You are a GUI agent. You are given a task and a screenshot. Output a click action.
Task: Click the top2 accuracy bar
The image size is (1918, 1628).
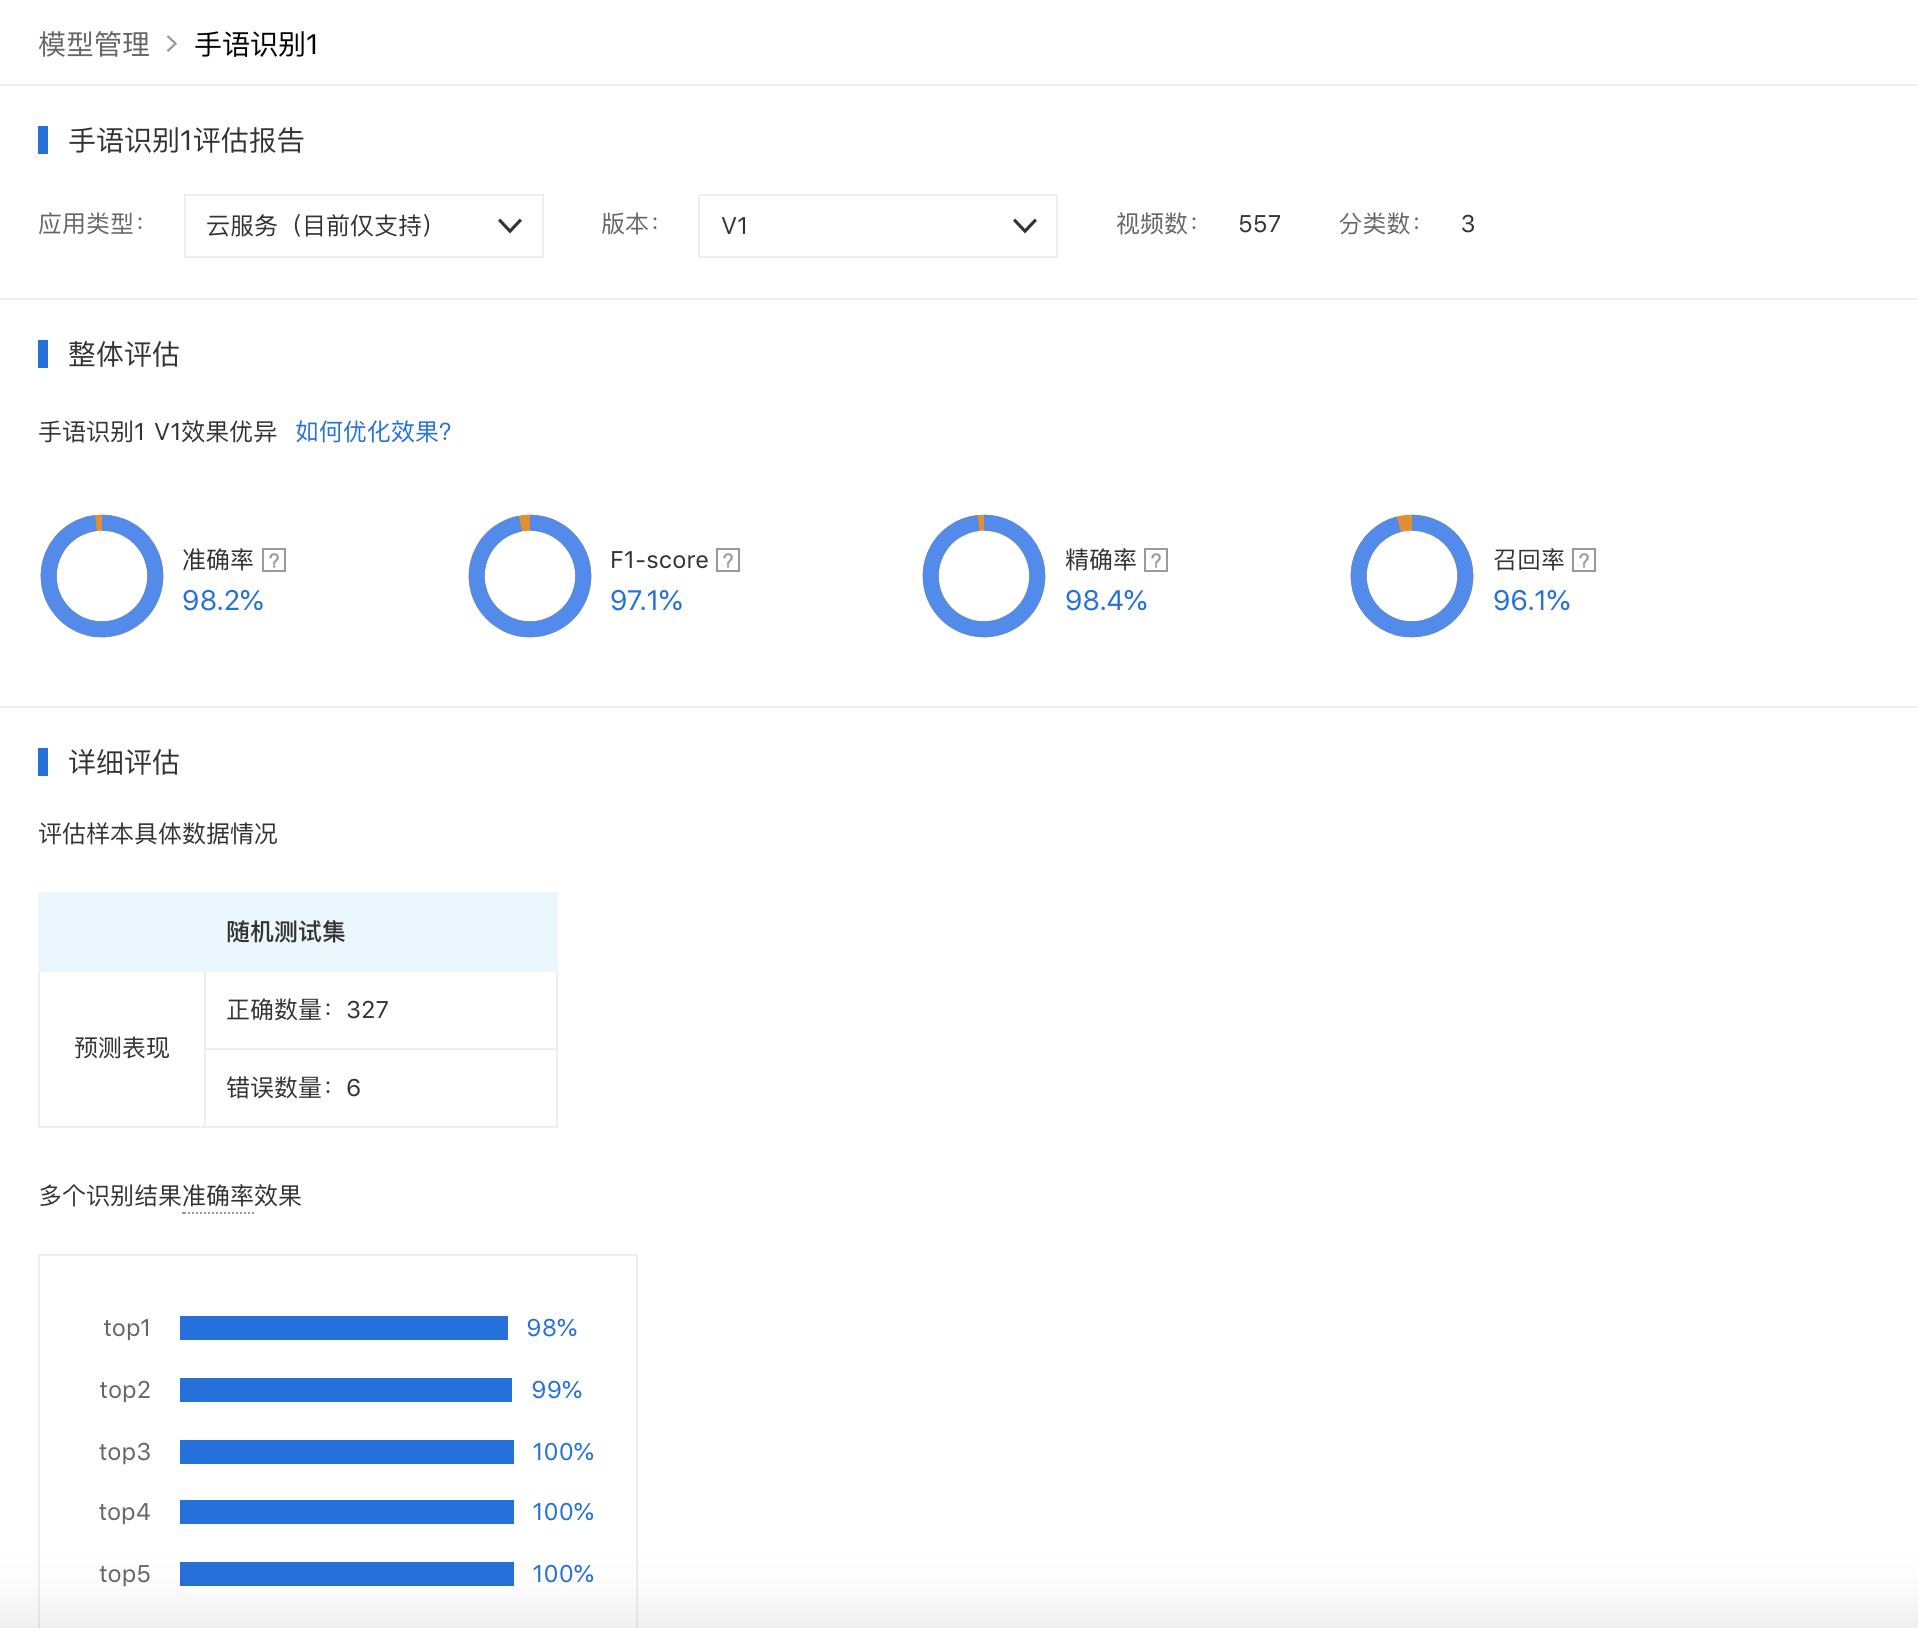[x=346, y=1390]
